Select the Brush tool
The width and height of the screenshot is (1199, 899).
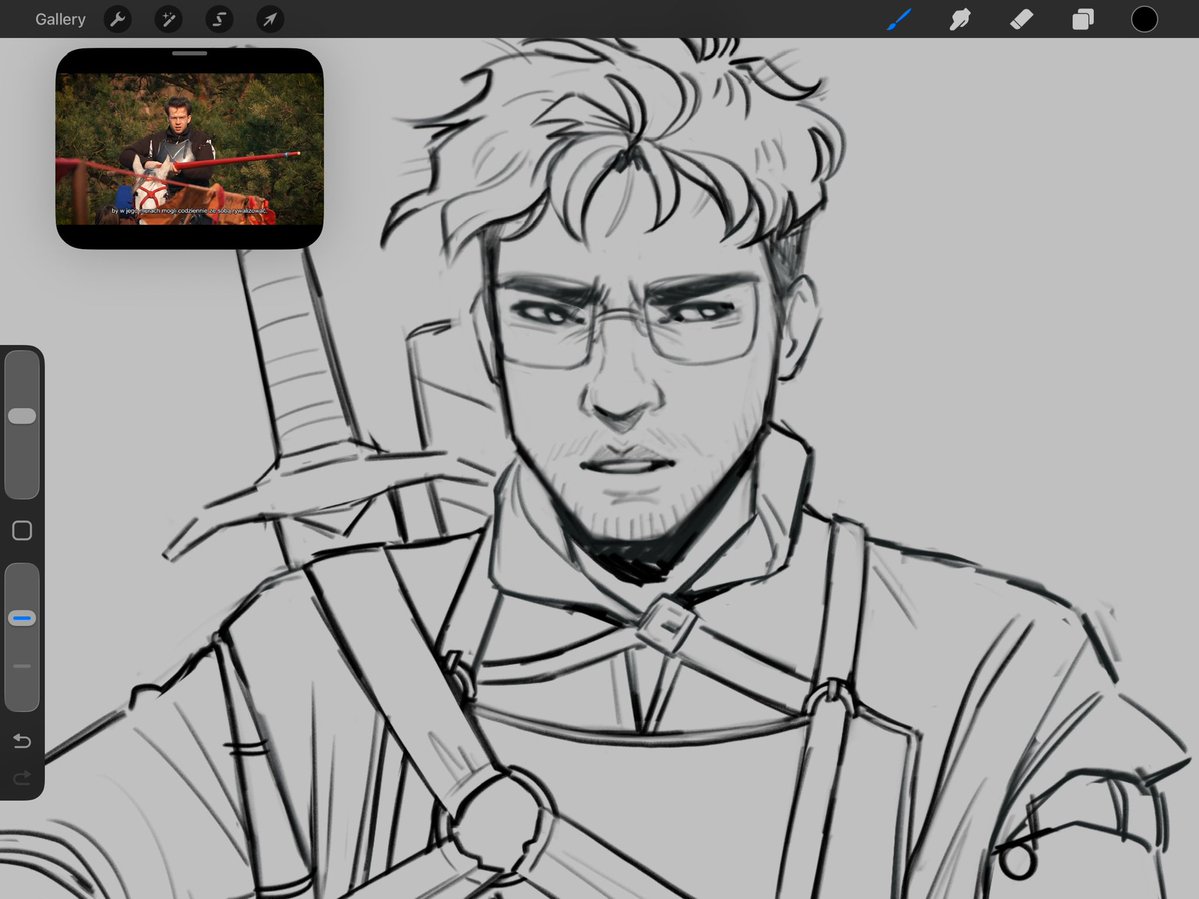tap(899, 19)
